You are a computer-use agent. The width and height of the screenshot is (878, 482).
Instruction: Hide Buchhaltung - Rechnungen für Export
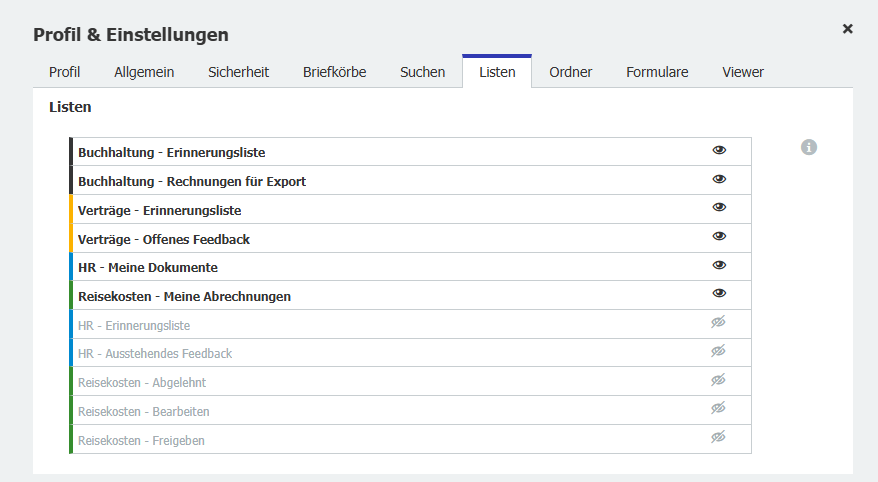(719, 179)
